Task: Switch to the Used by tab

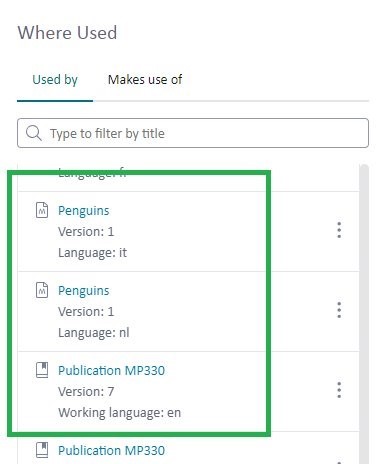Action: point(55,80)
